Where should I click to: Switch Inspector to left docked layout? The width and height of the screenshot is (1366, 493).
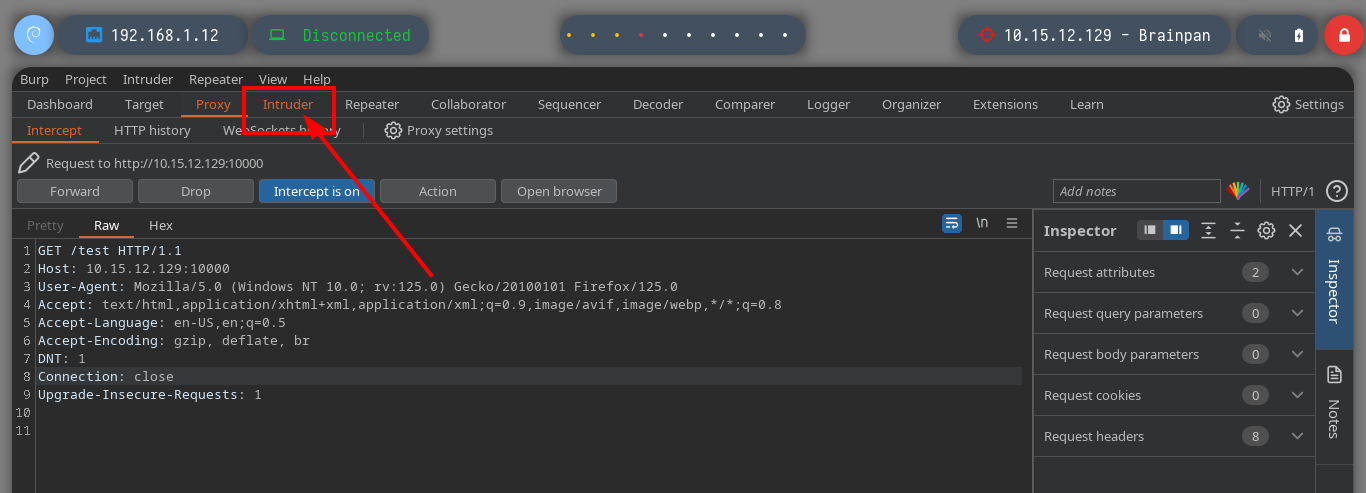point(1150,230)
